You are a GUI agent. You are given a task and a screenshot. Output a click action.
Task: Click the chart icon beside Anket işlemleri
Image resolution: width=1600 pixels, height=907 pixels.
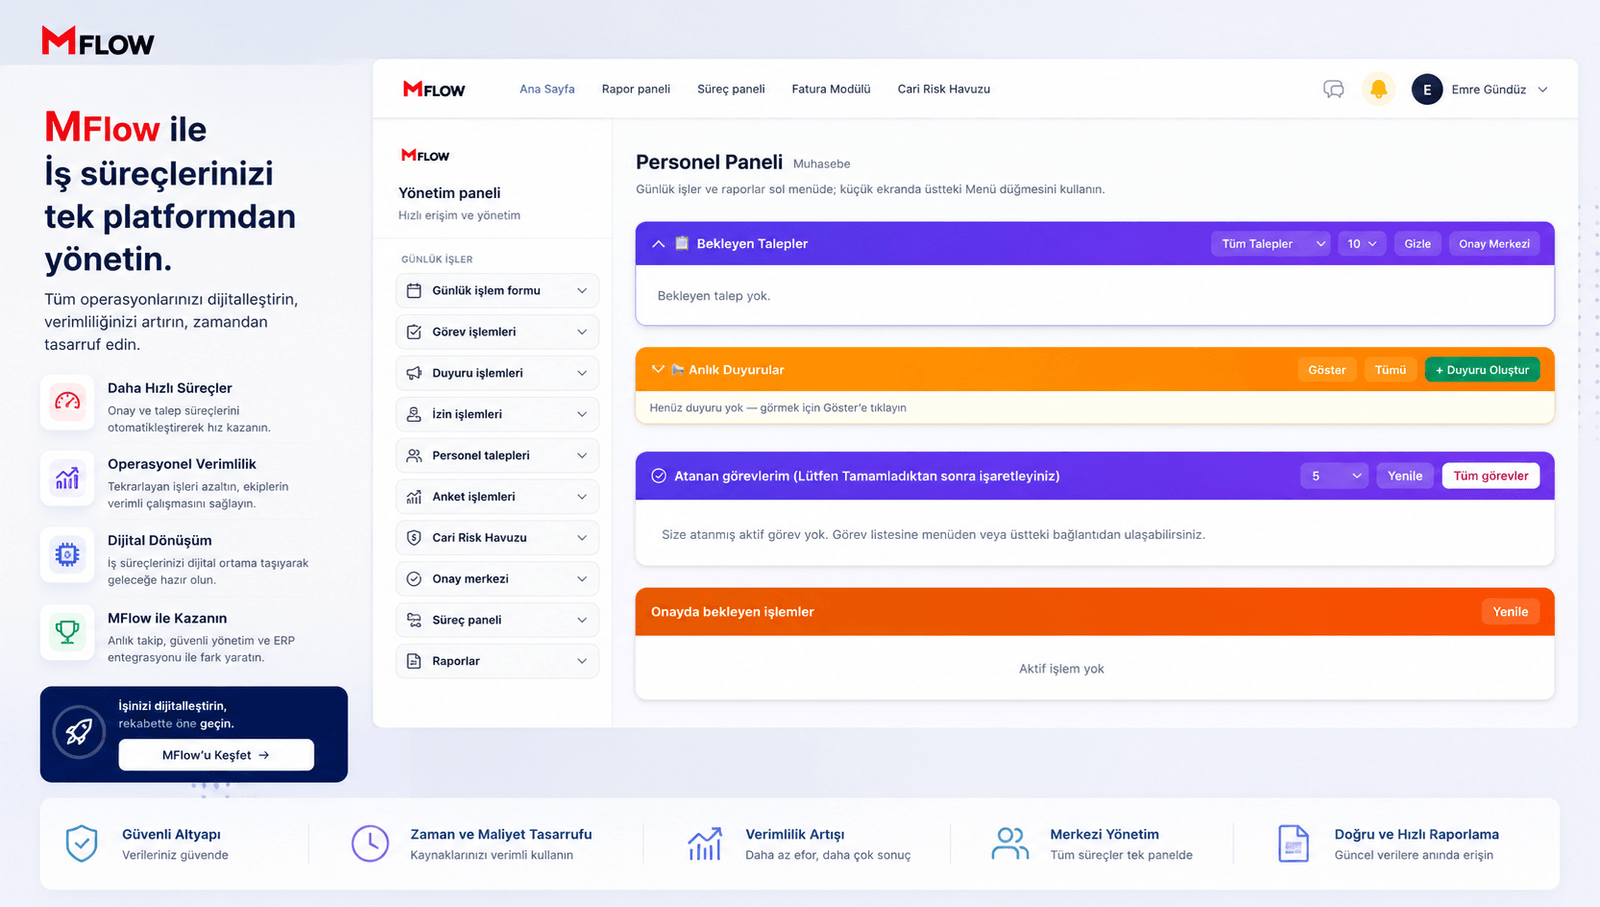click(x=414, y=496)
